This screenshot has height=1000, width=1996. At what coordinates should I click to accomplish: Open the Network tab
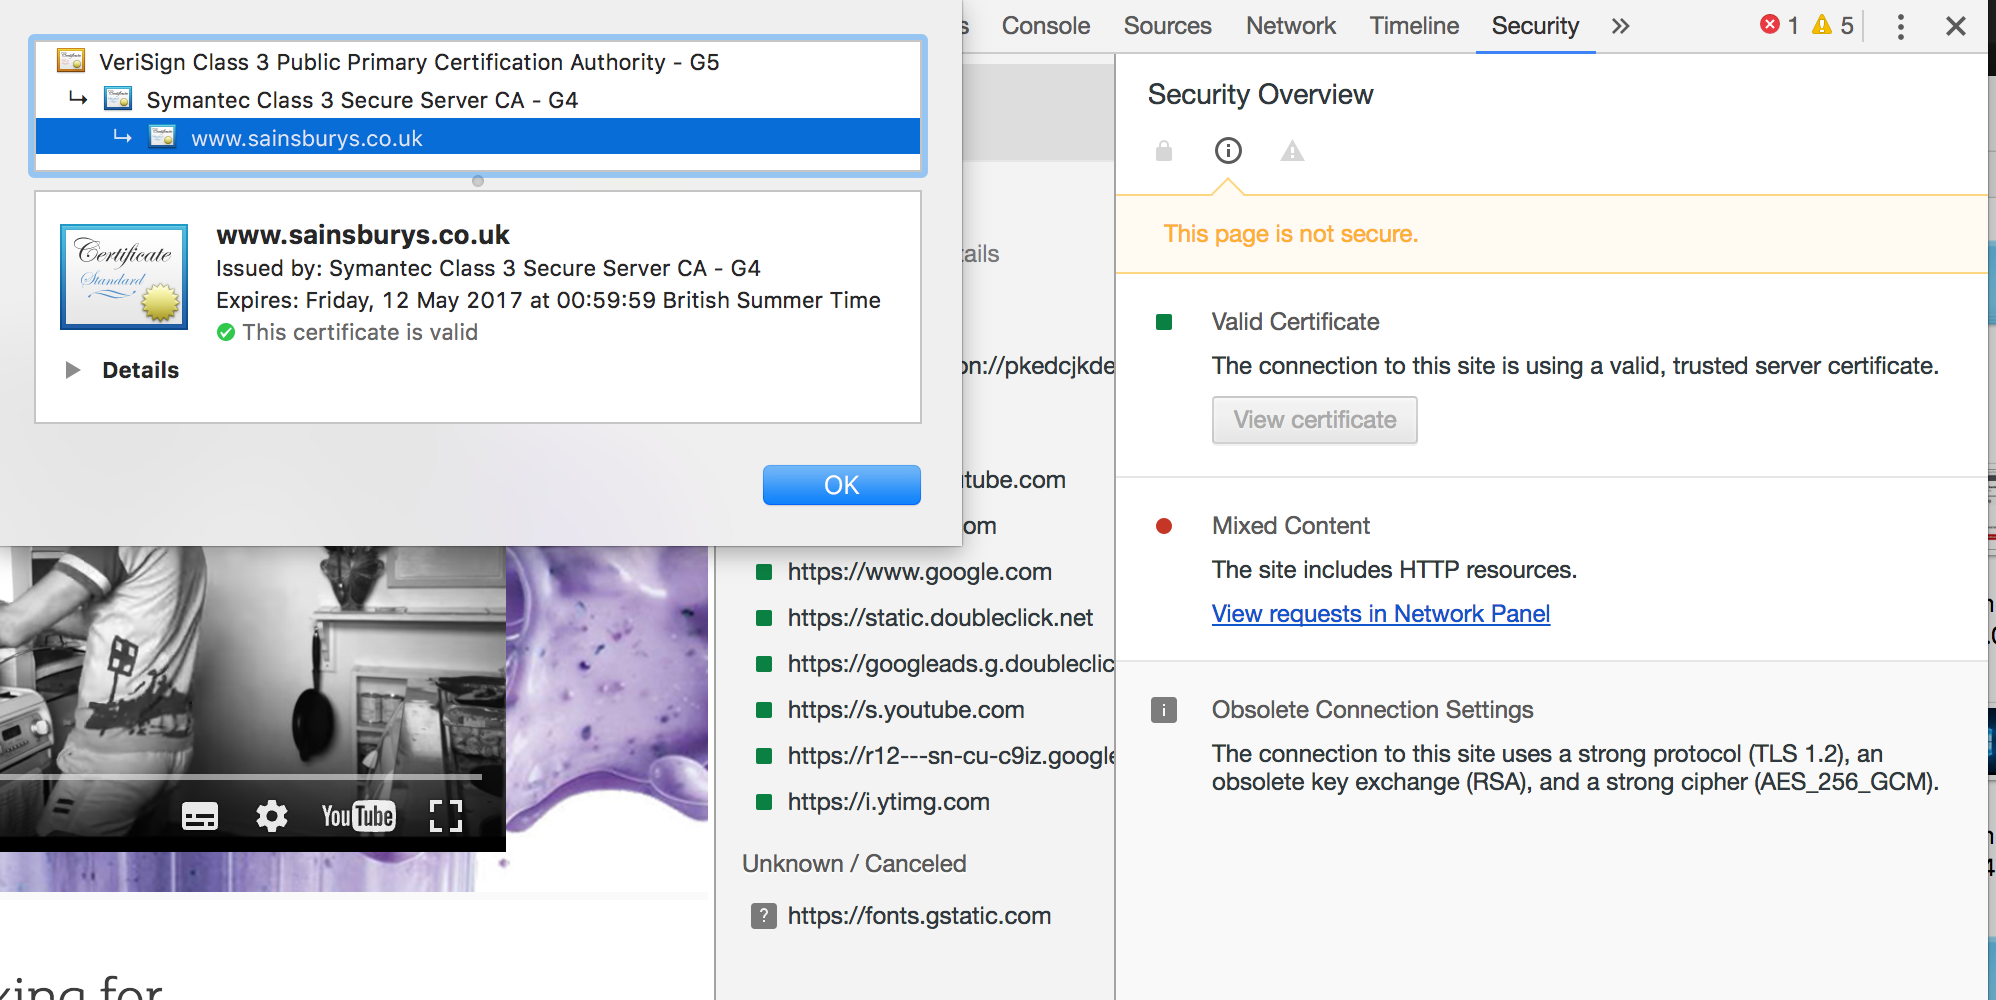[1290, 26]
